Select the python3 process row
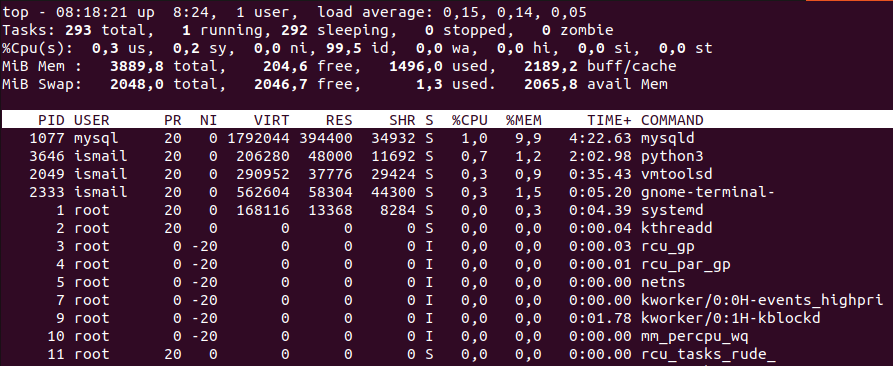The width and height of the screenshot is (893, 366). (446, 156)
